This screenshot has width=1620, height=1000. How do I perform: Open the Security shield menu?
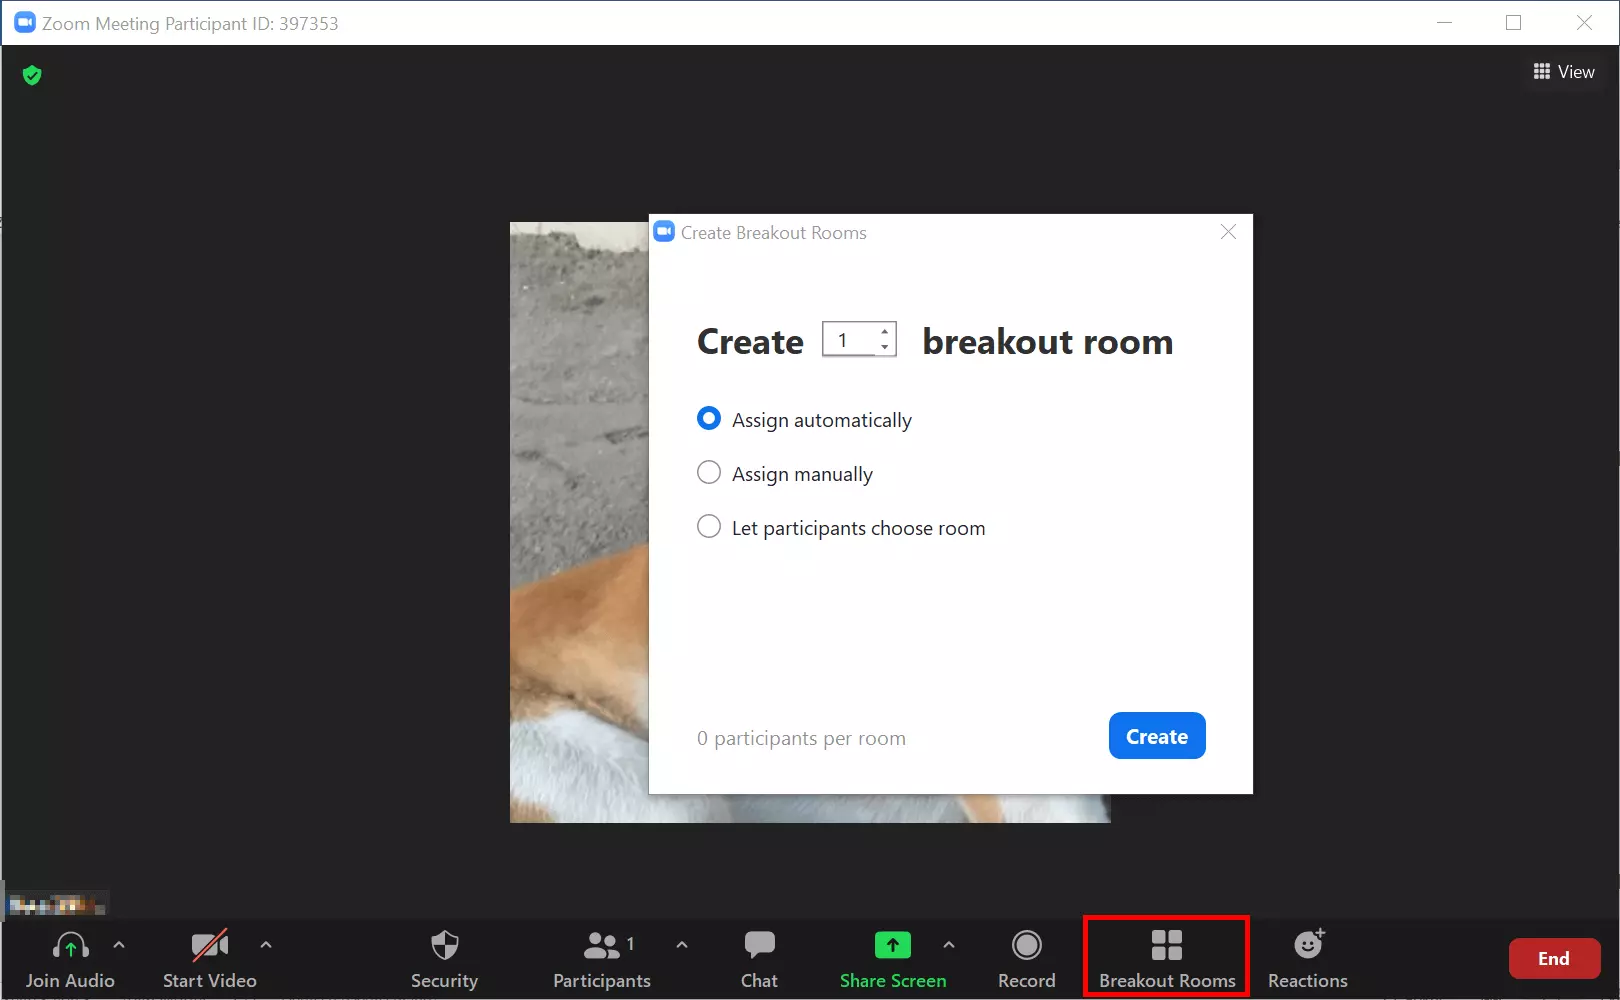point(444,959)
